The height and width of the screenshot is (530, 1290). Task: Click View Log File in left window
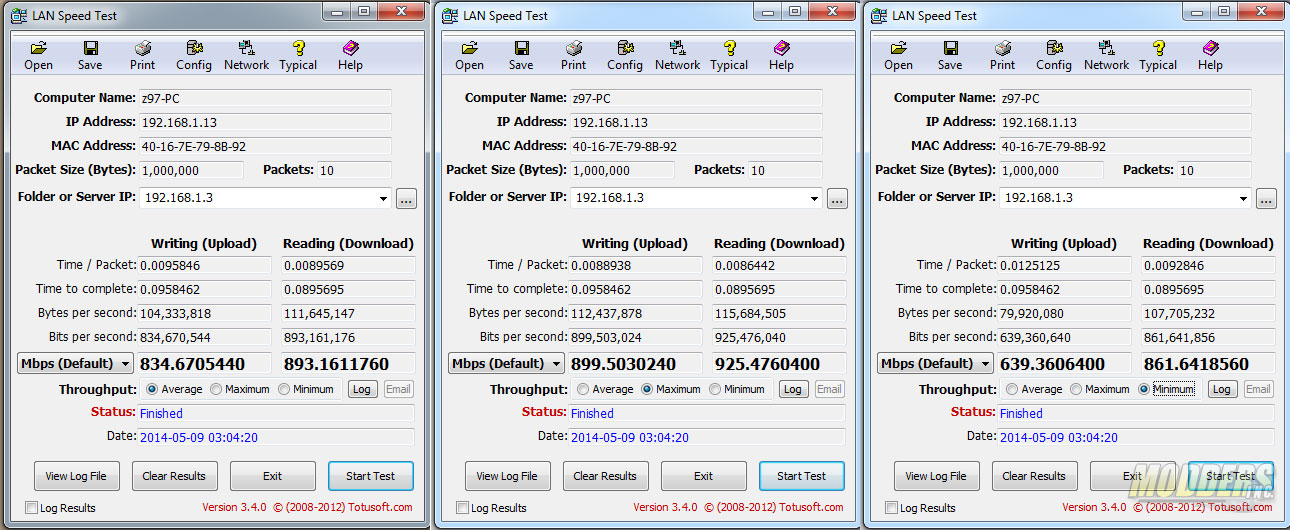tap(76, 476)
